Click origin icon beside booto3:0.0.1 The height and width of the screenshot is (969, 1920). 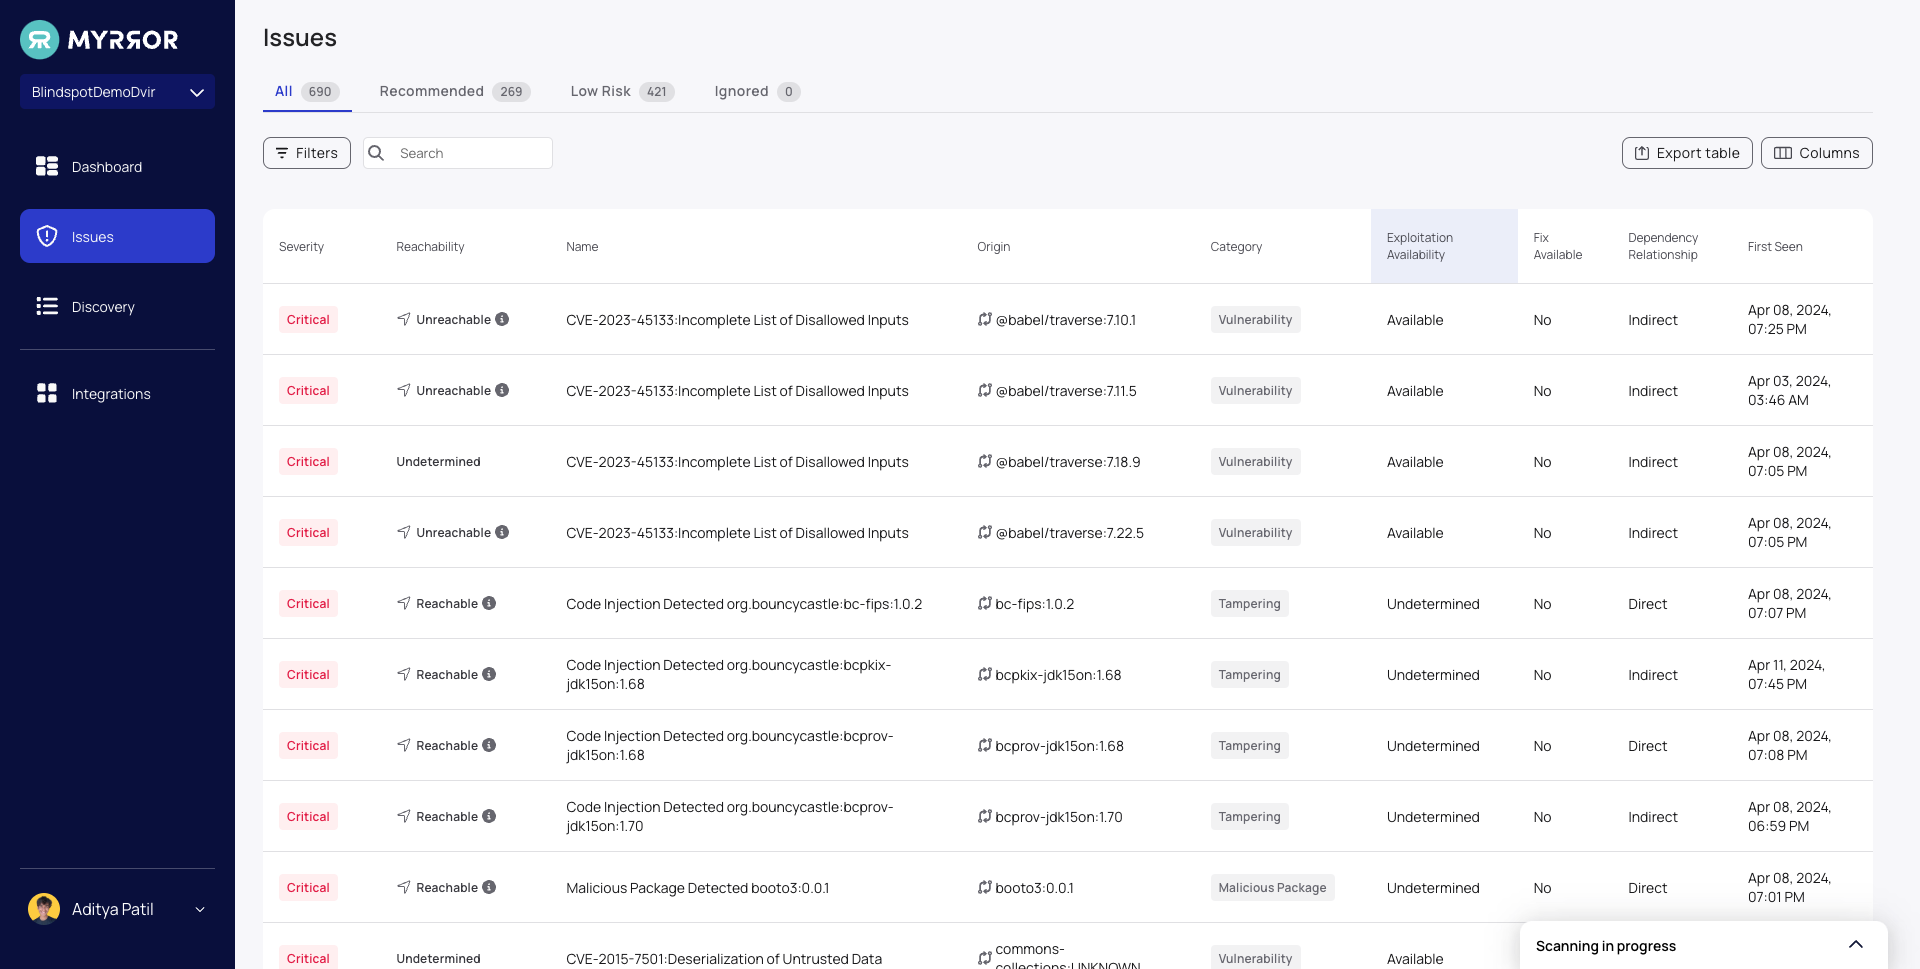984,887
